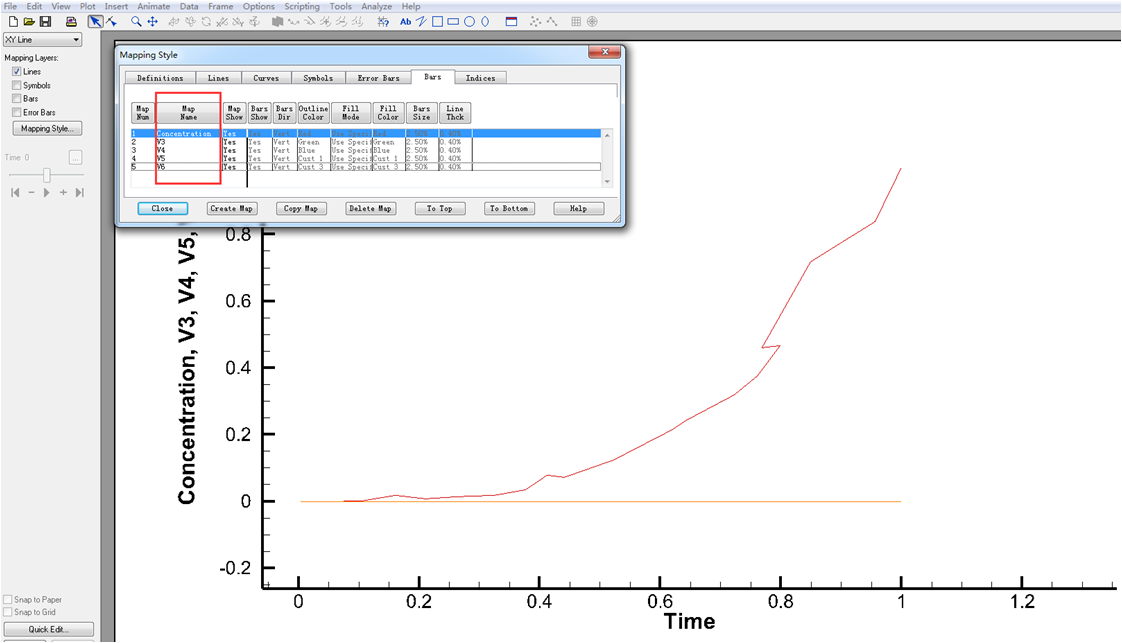Click the grid-pattern toolbar icon
This screenshot has width=1122, height=643.
576,21
